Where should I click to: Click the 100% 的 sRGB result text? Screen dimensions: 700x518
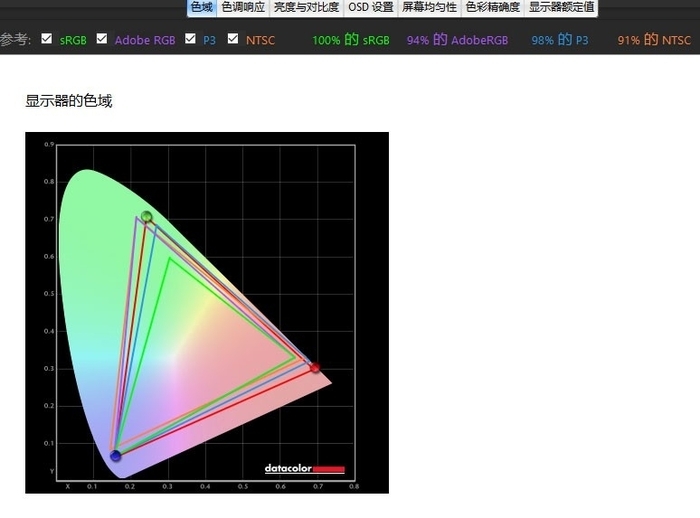[351, 40]
